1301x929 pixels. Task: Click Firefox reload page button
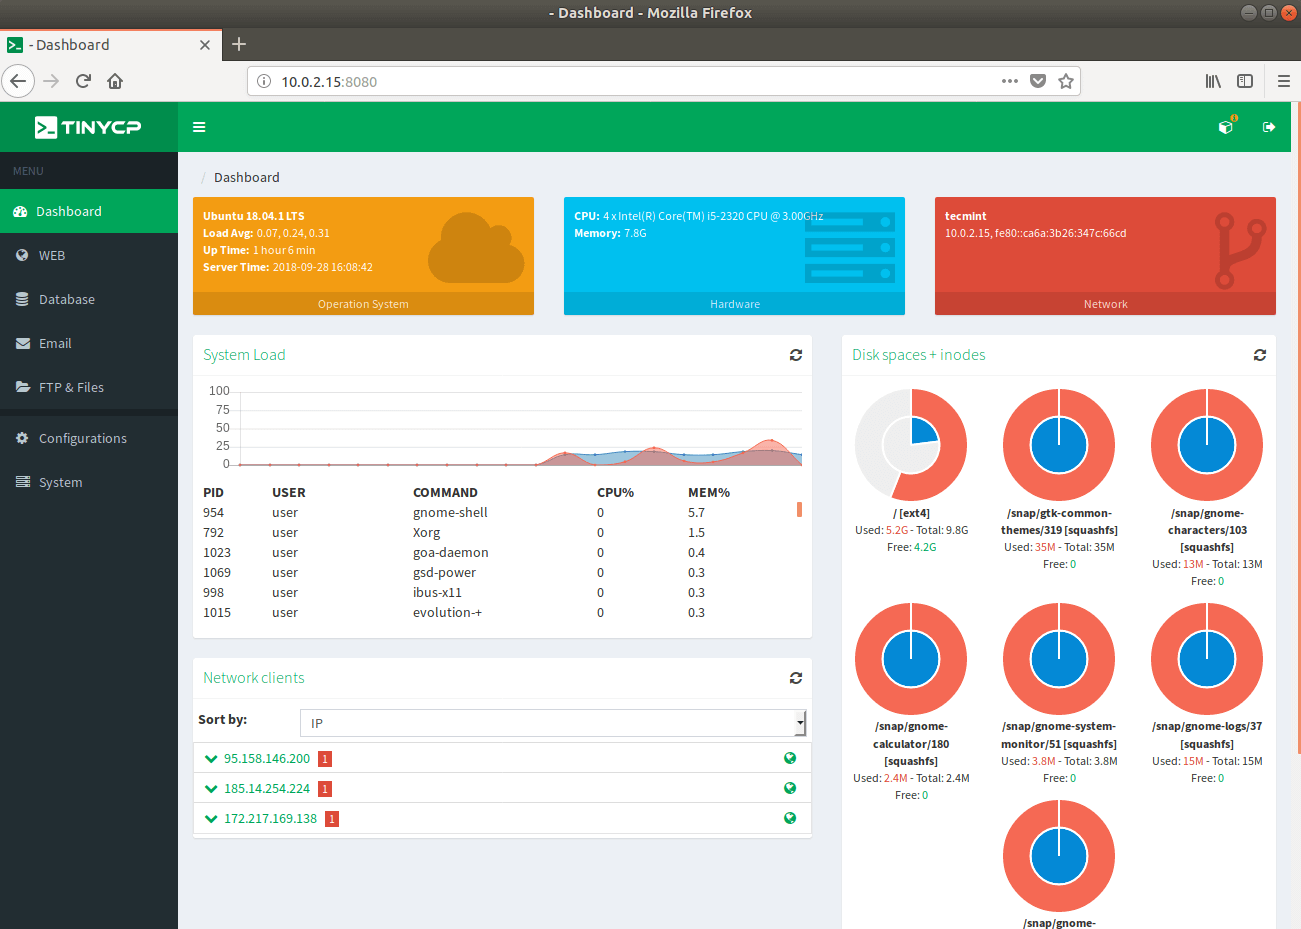83,81
